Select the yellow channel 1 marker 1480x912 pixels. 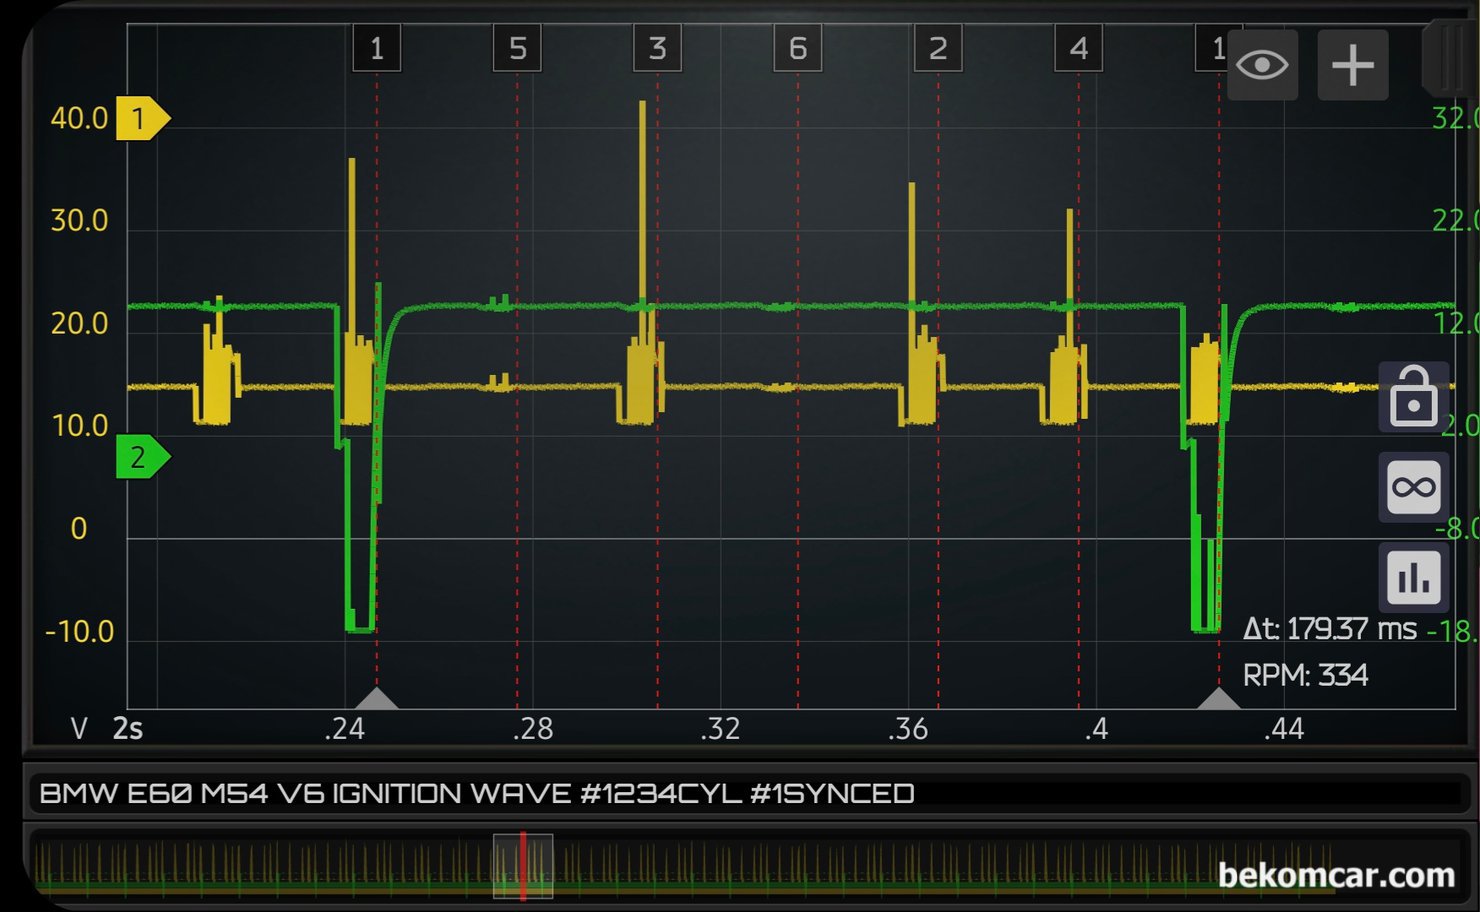pos(141,119)
